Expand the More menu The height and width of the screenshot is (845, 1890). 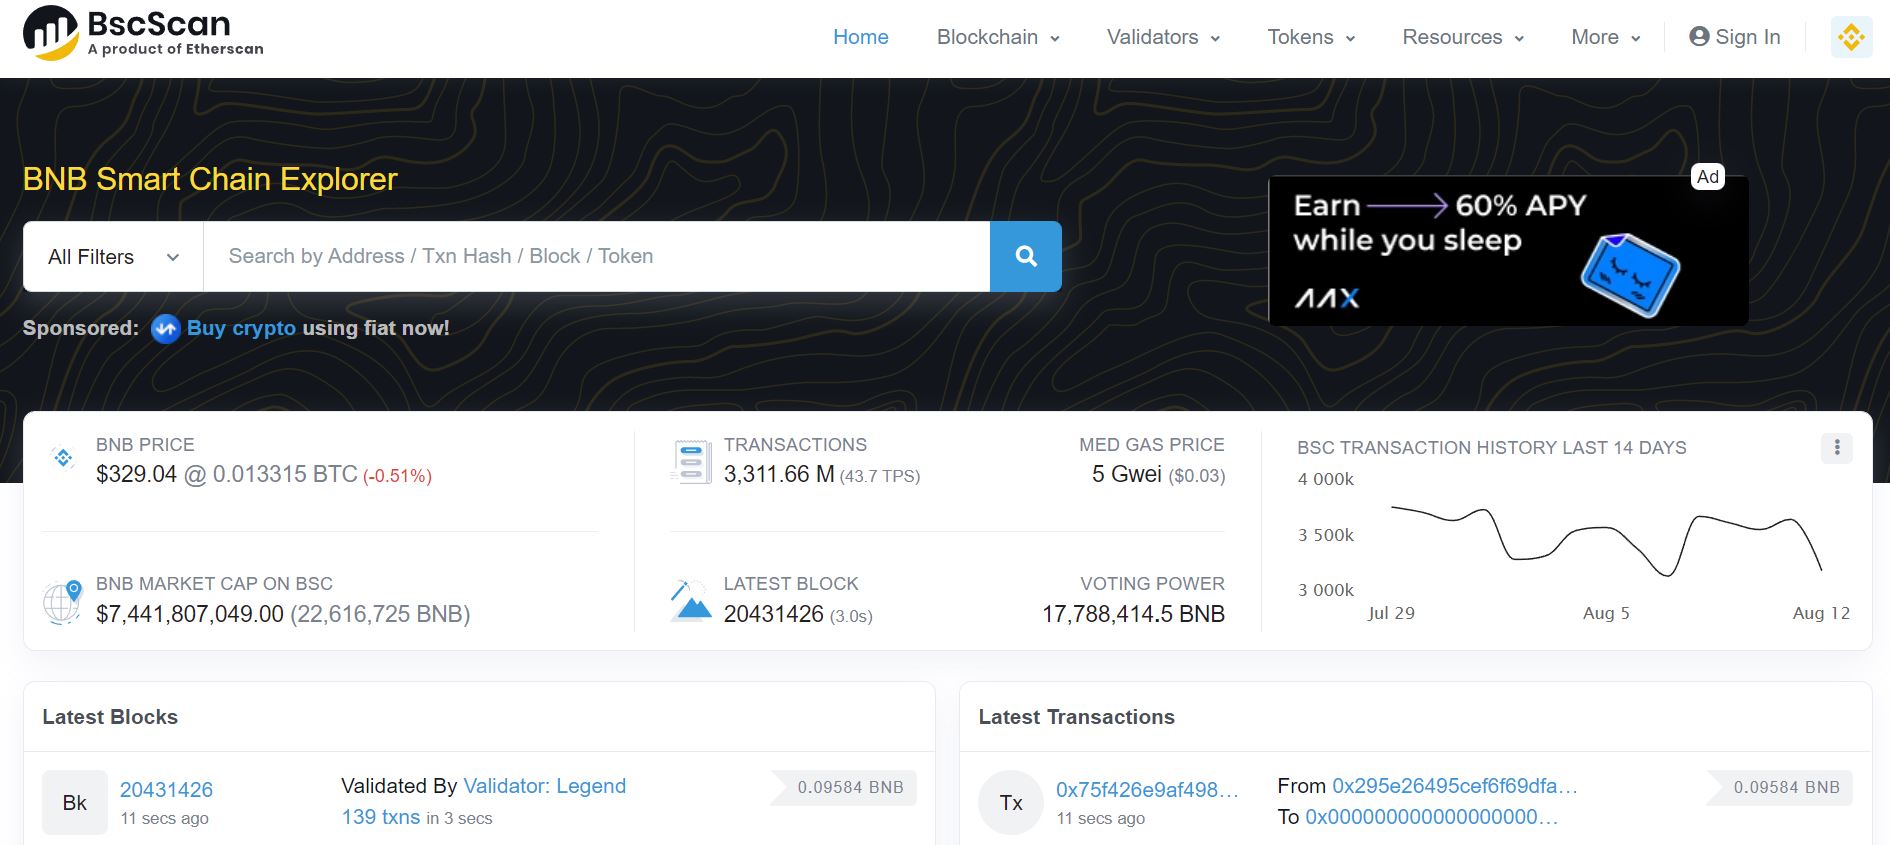pos(1606,37)
